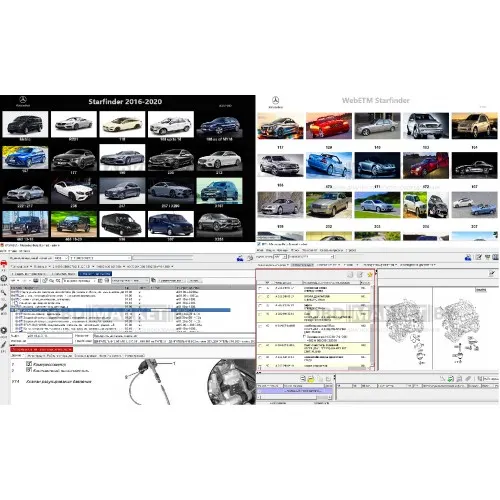
Task: Open the first menu in EPC menu bar
Action: pos(260,250)
